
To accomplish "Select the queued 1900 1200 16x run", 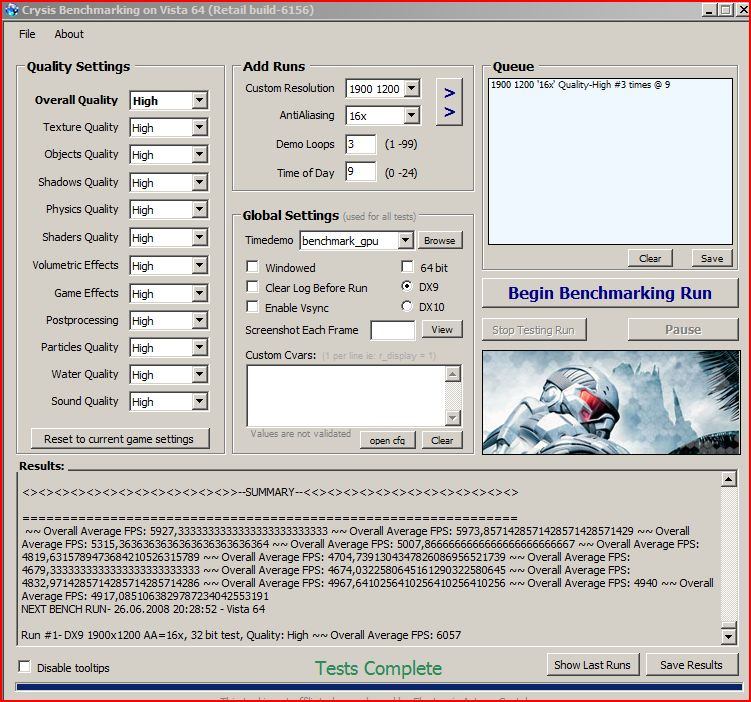I will point(580,85).
